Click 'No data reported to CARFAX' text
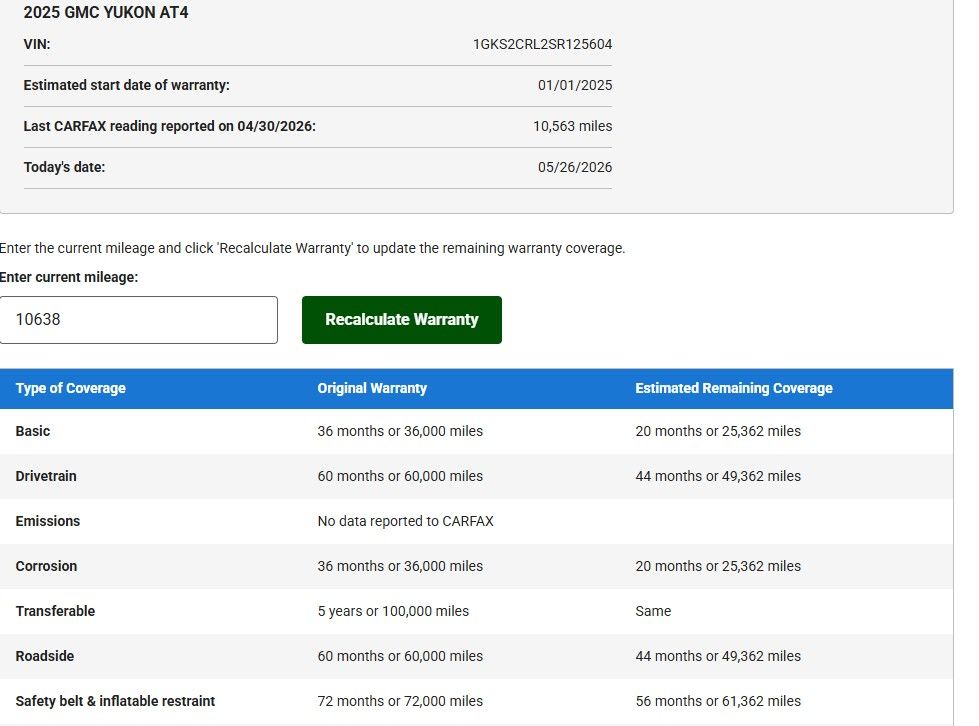 405,521
